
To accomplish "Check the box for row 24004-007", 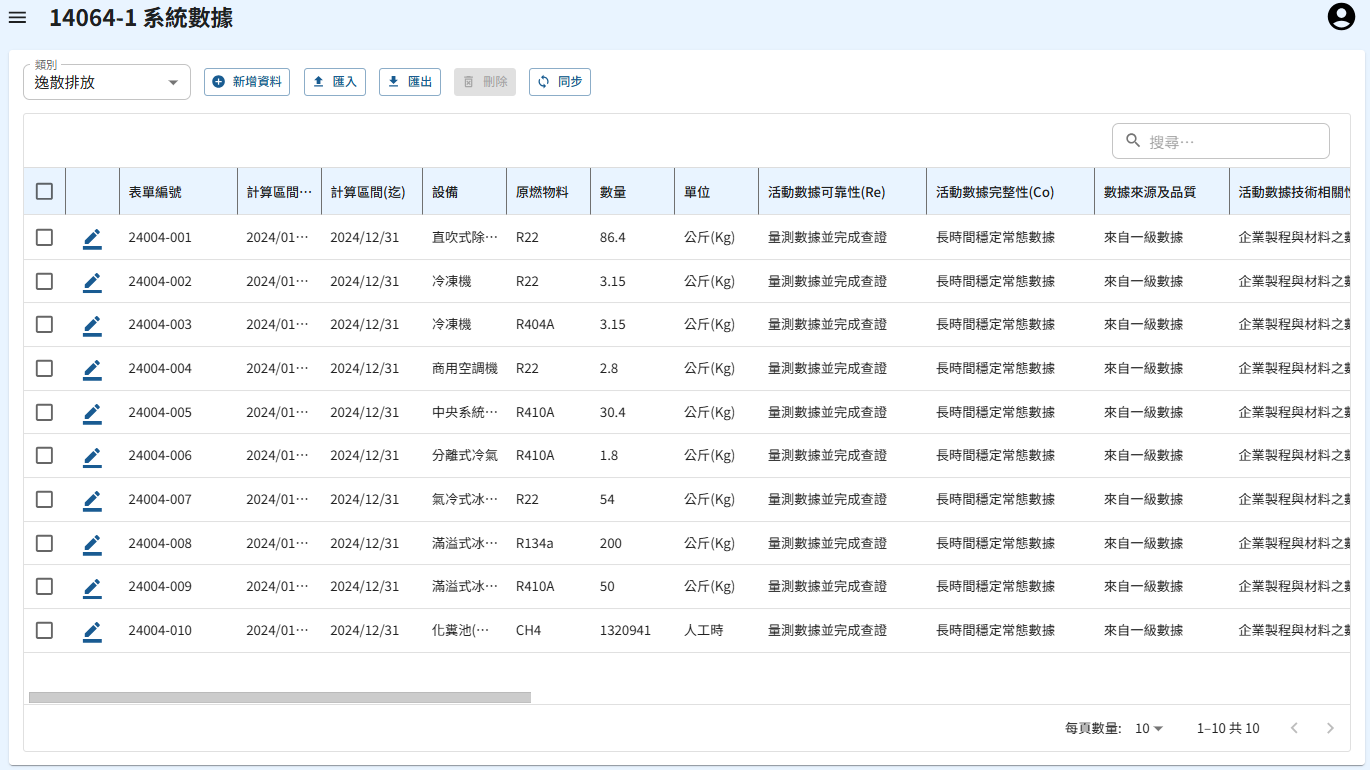I will tap(44, 500).
